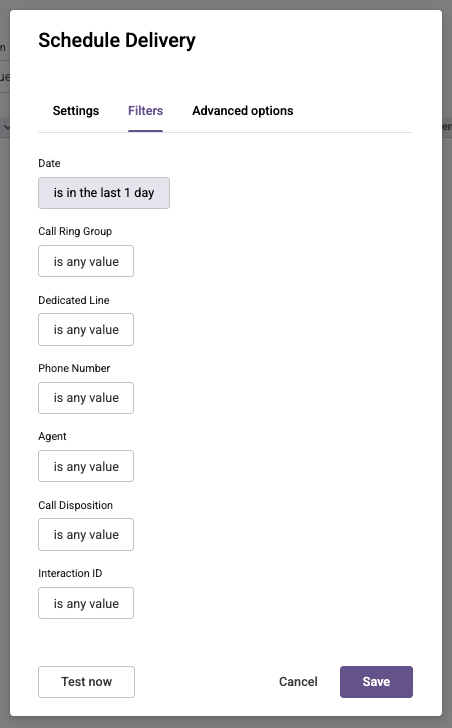452x728 pixels.
Task: Open the Call Disposition filter value
Action: tap(86, 534)
